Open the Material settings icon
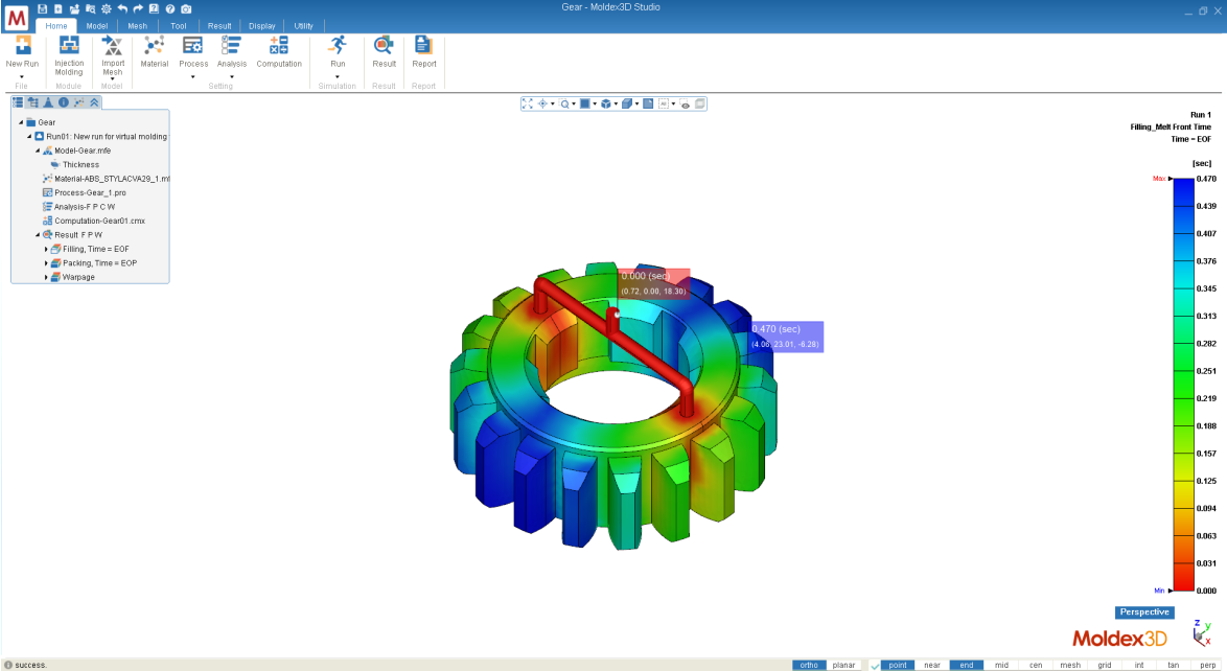 (154, 45)
